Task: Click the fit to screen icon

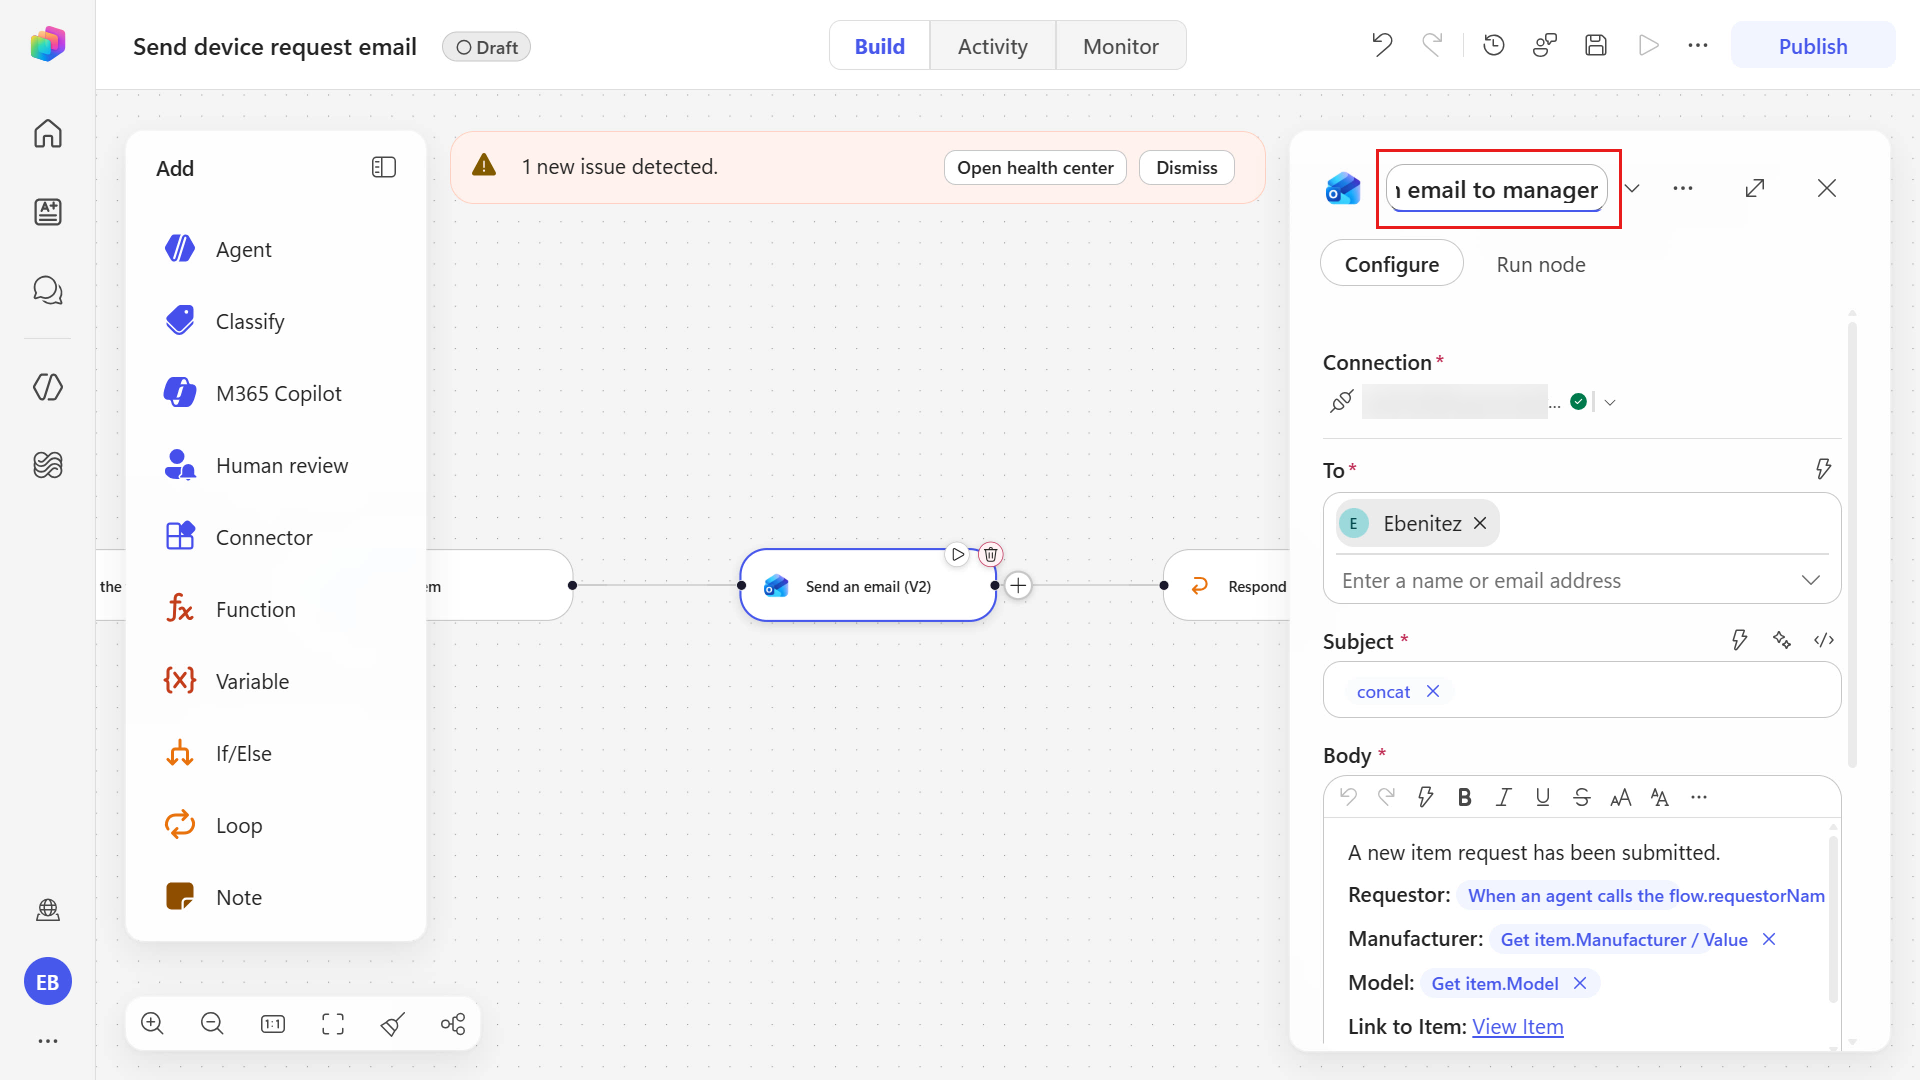Action: coord(333,1023)
